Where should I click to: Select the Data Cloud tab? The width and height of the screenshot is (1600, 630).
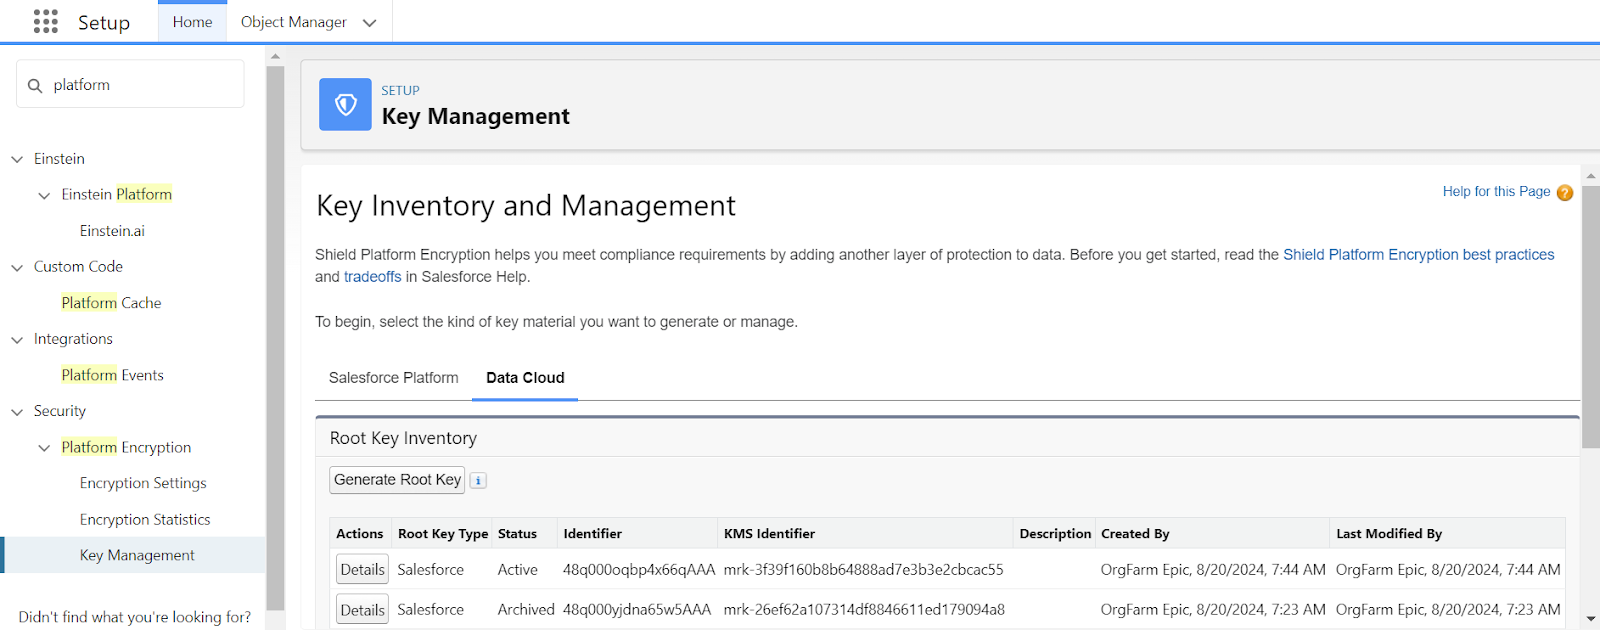click(525, 378)
